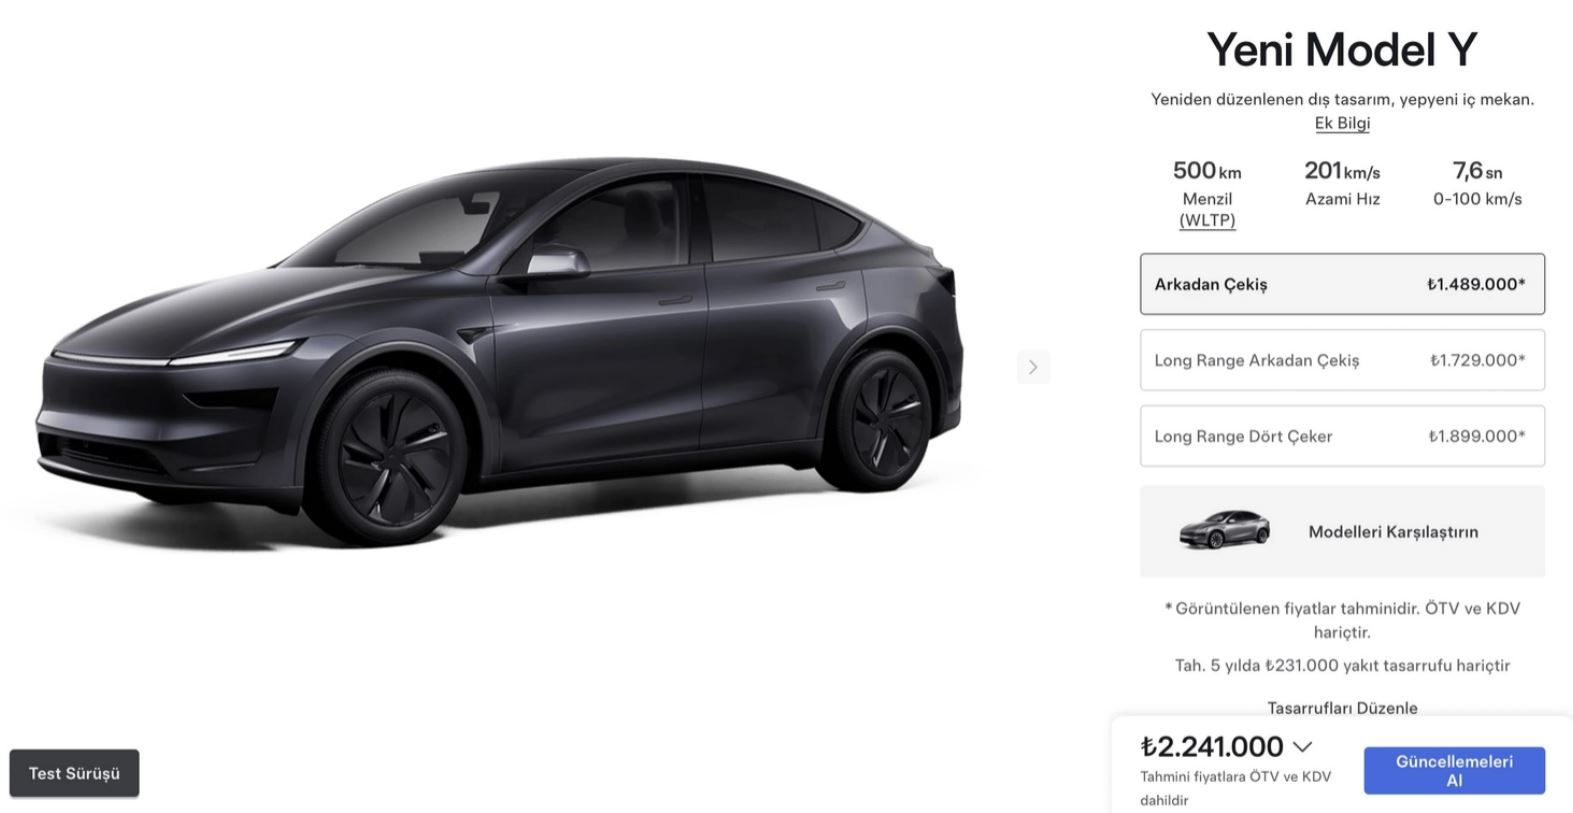
Task: Click the next image arrow icon
Action: click(1033, 367)
